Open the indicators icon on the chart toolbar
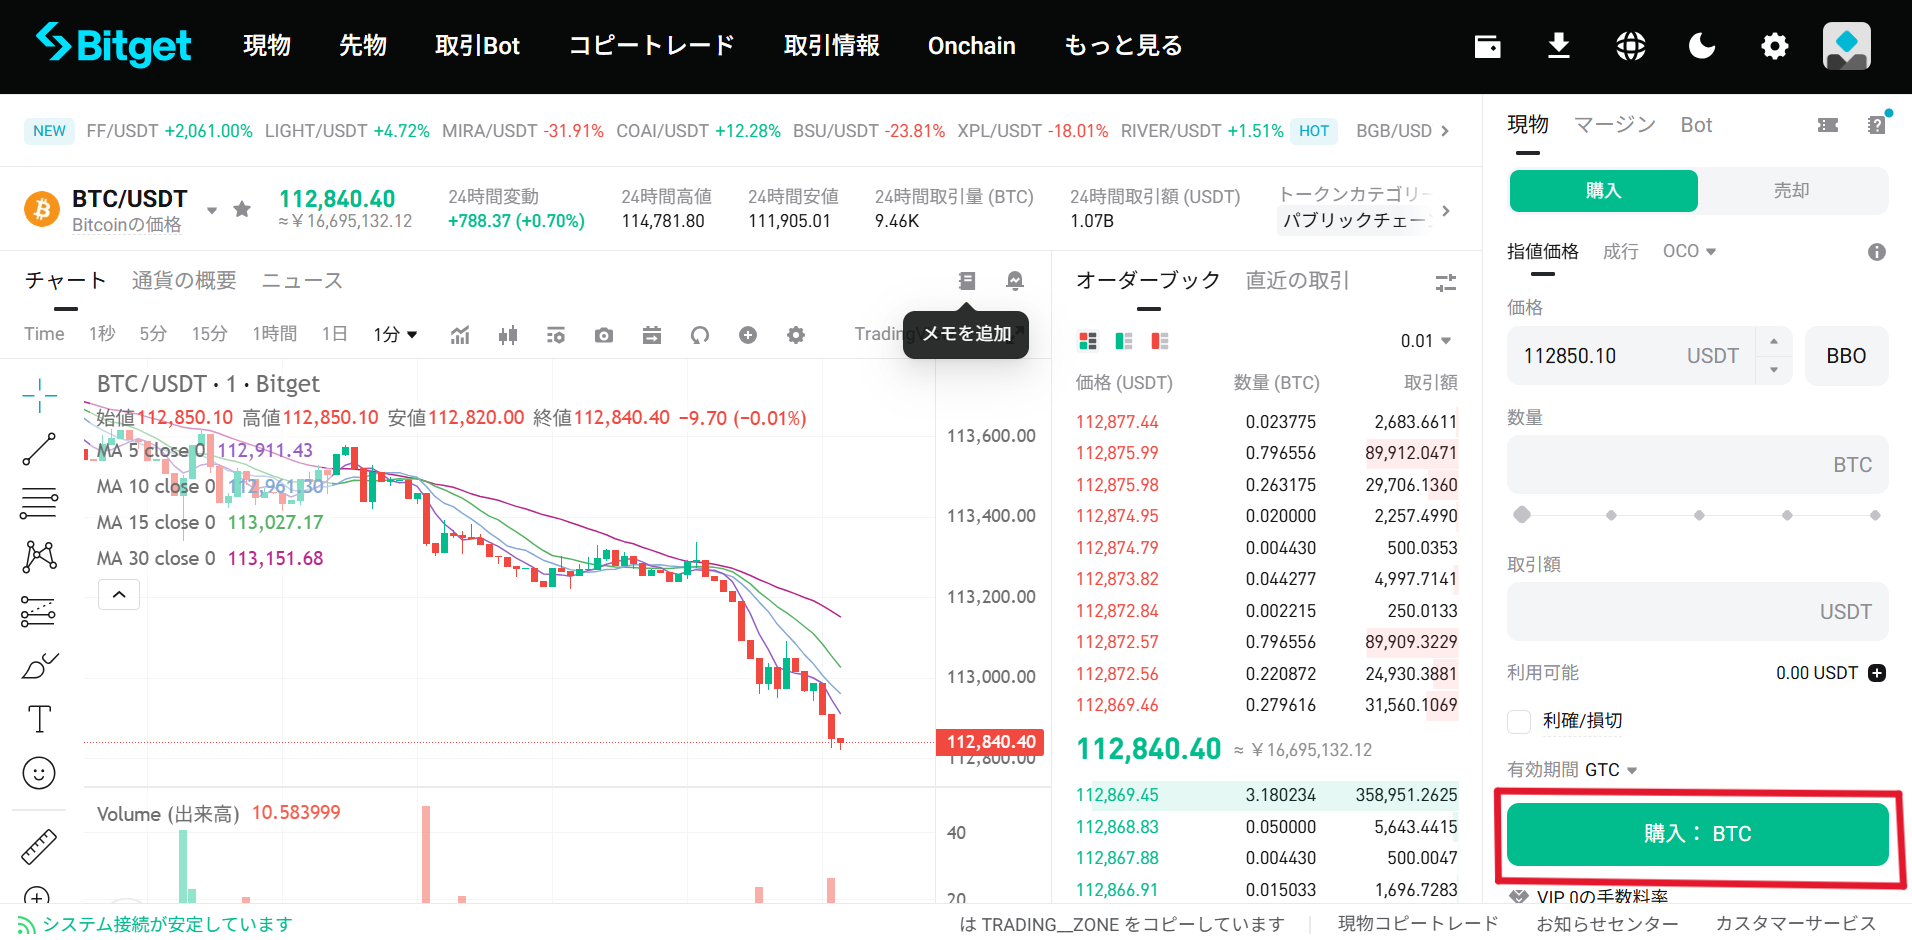This screenshot has height=940, width=1912. [x=460, y=334]
